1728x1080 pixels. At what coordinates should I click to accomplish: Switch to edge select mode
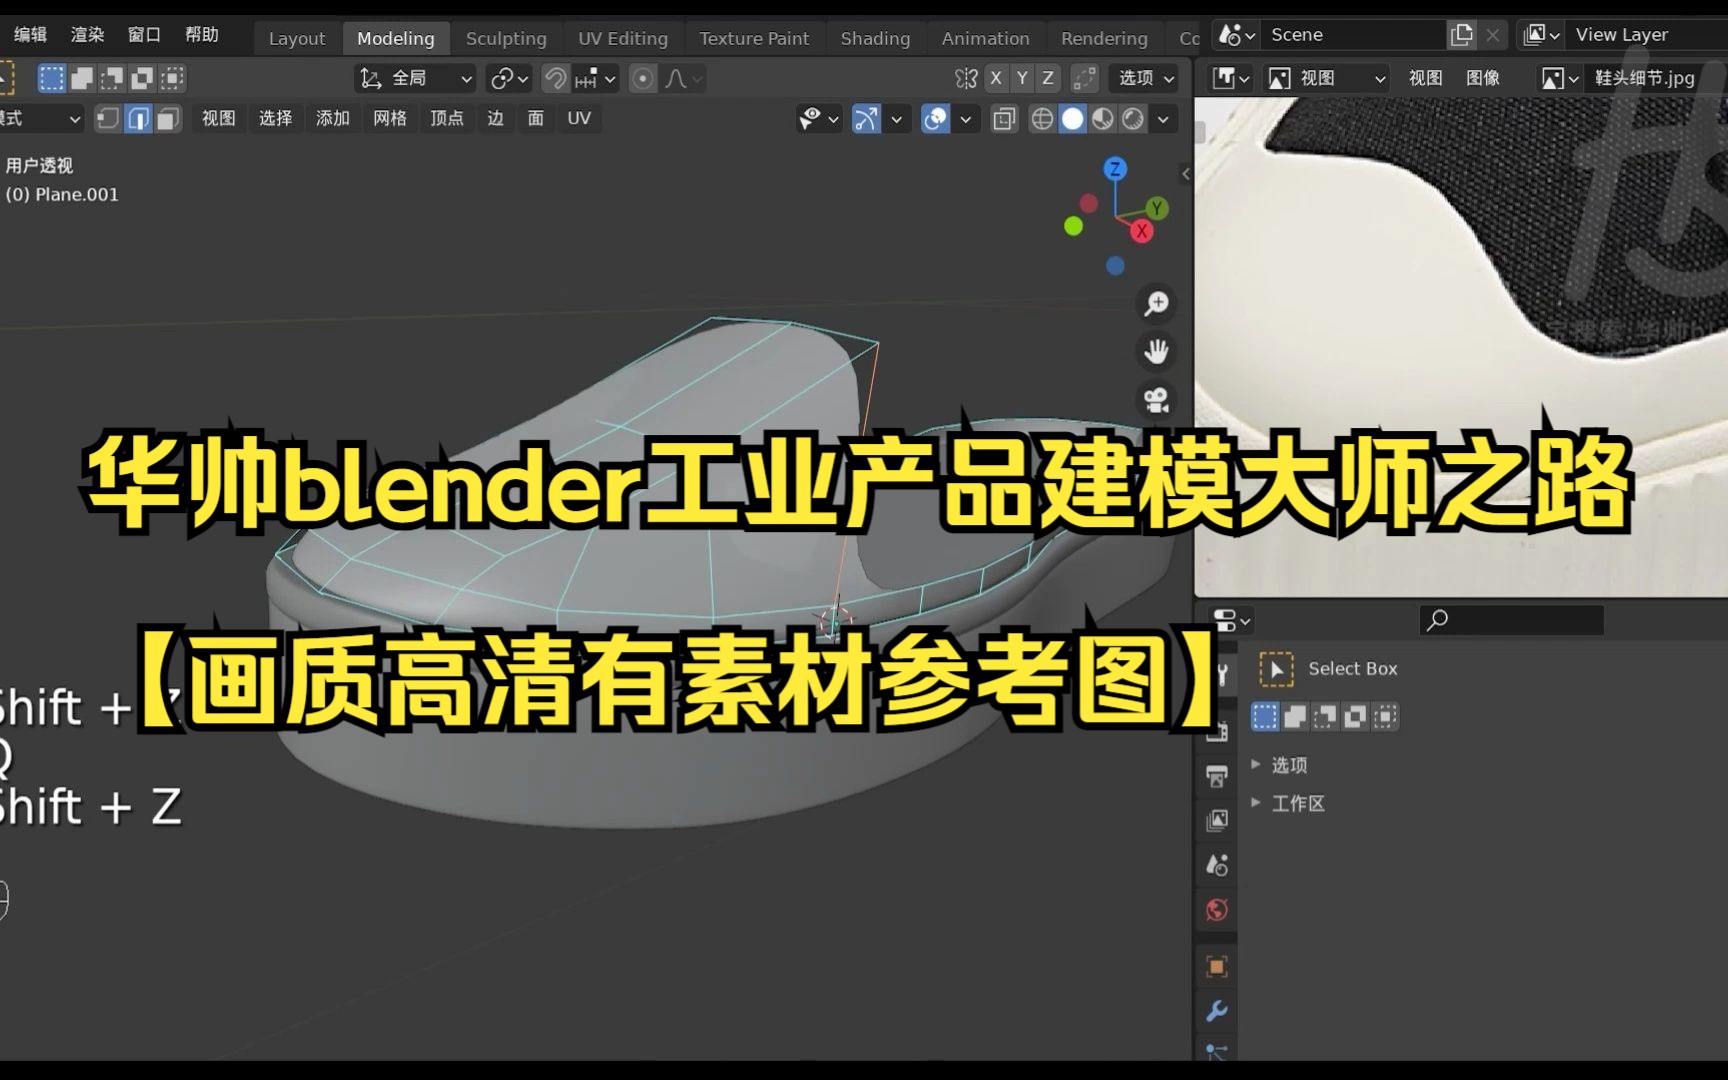[138, 119]
